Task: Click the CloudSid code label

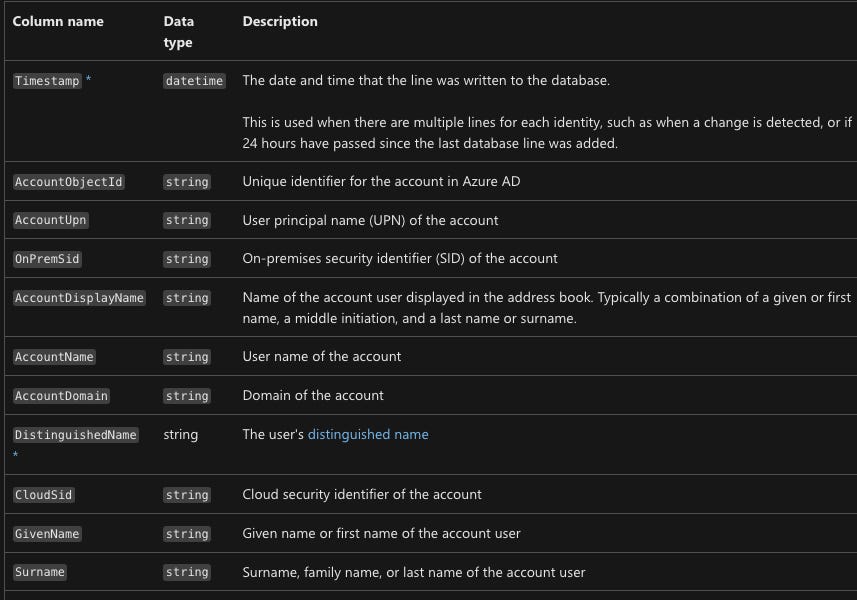Action: (x=44, y=494)
